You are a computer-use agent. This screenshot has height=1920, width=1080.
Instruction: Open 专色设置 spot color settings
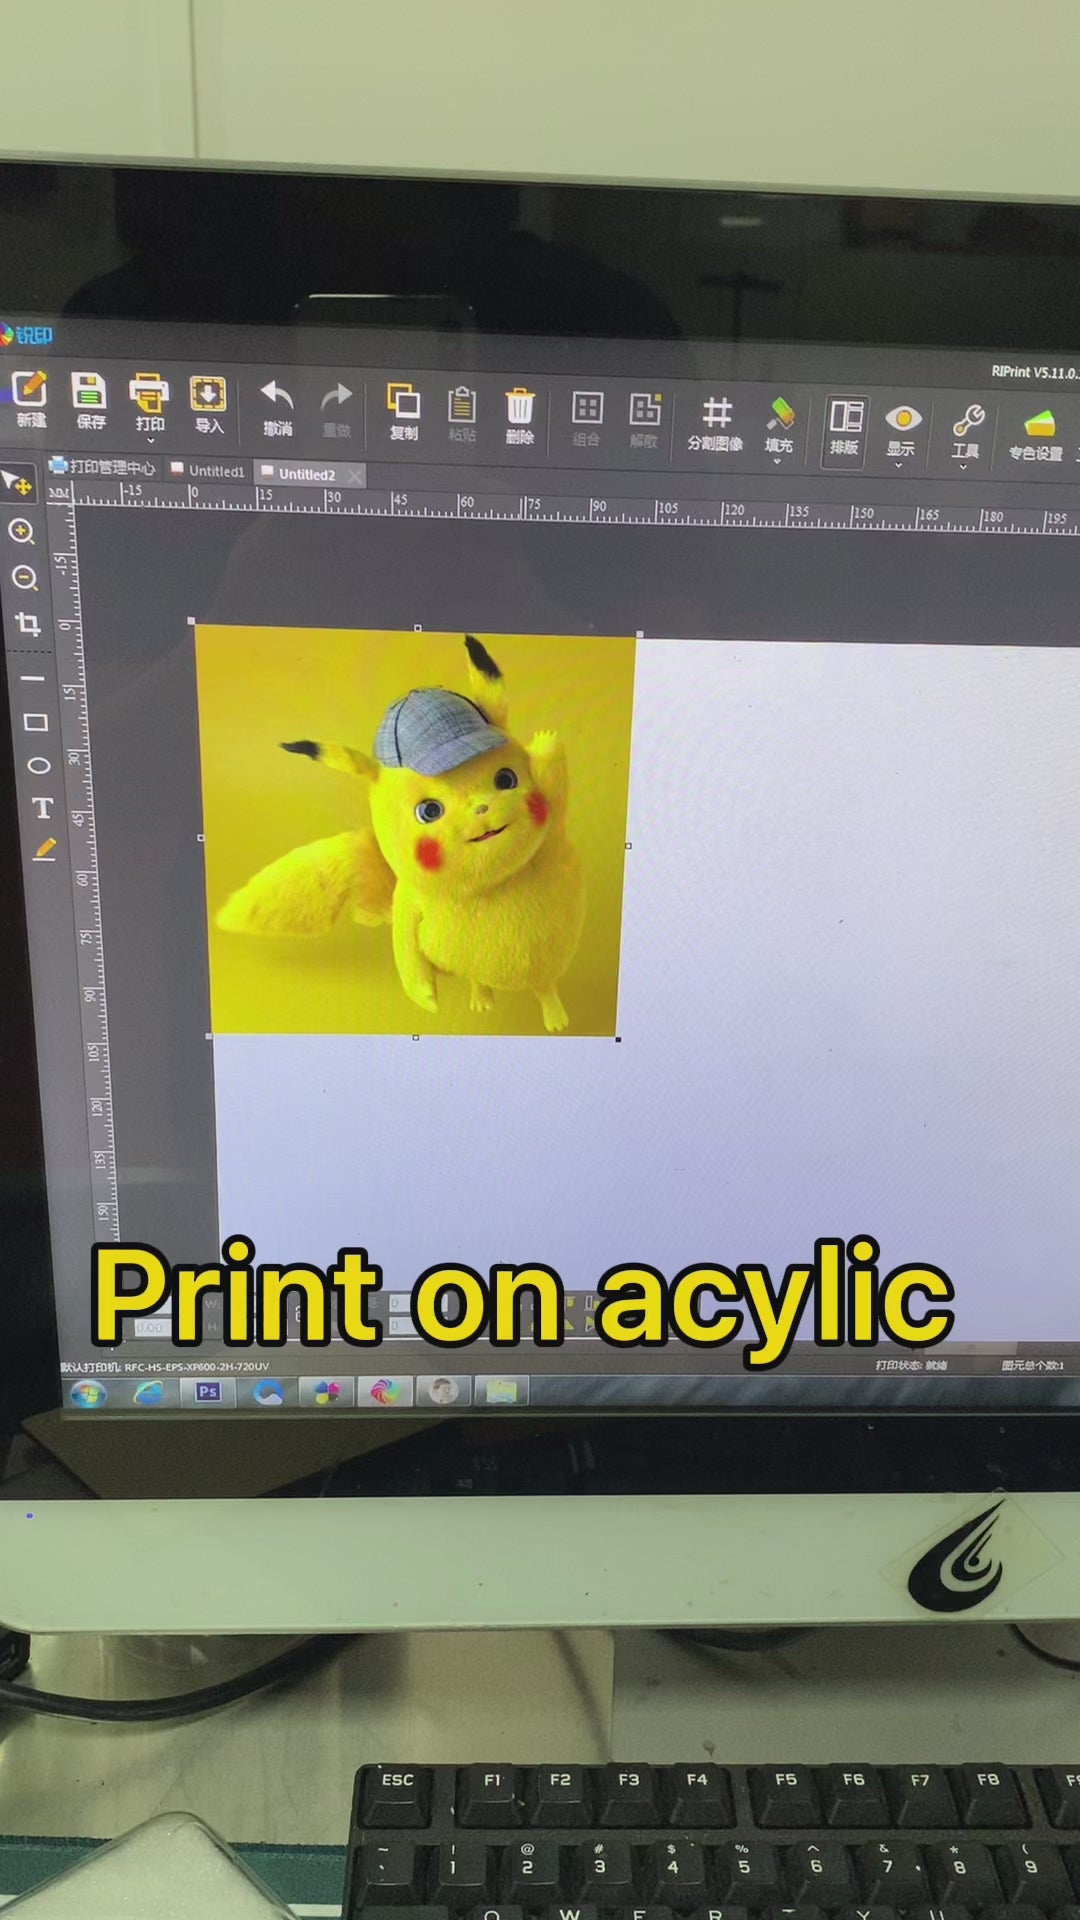pos(1037,436)
